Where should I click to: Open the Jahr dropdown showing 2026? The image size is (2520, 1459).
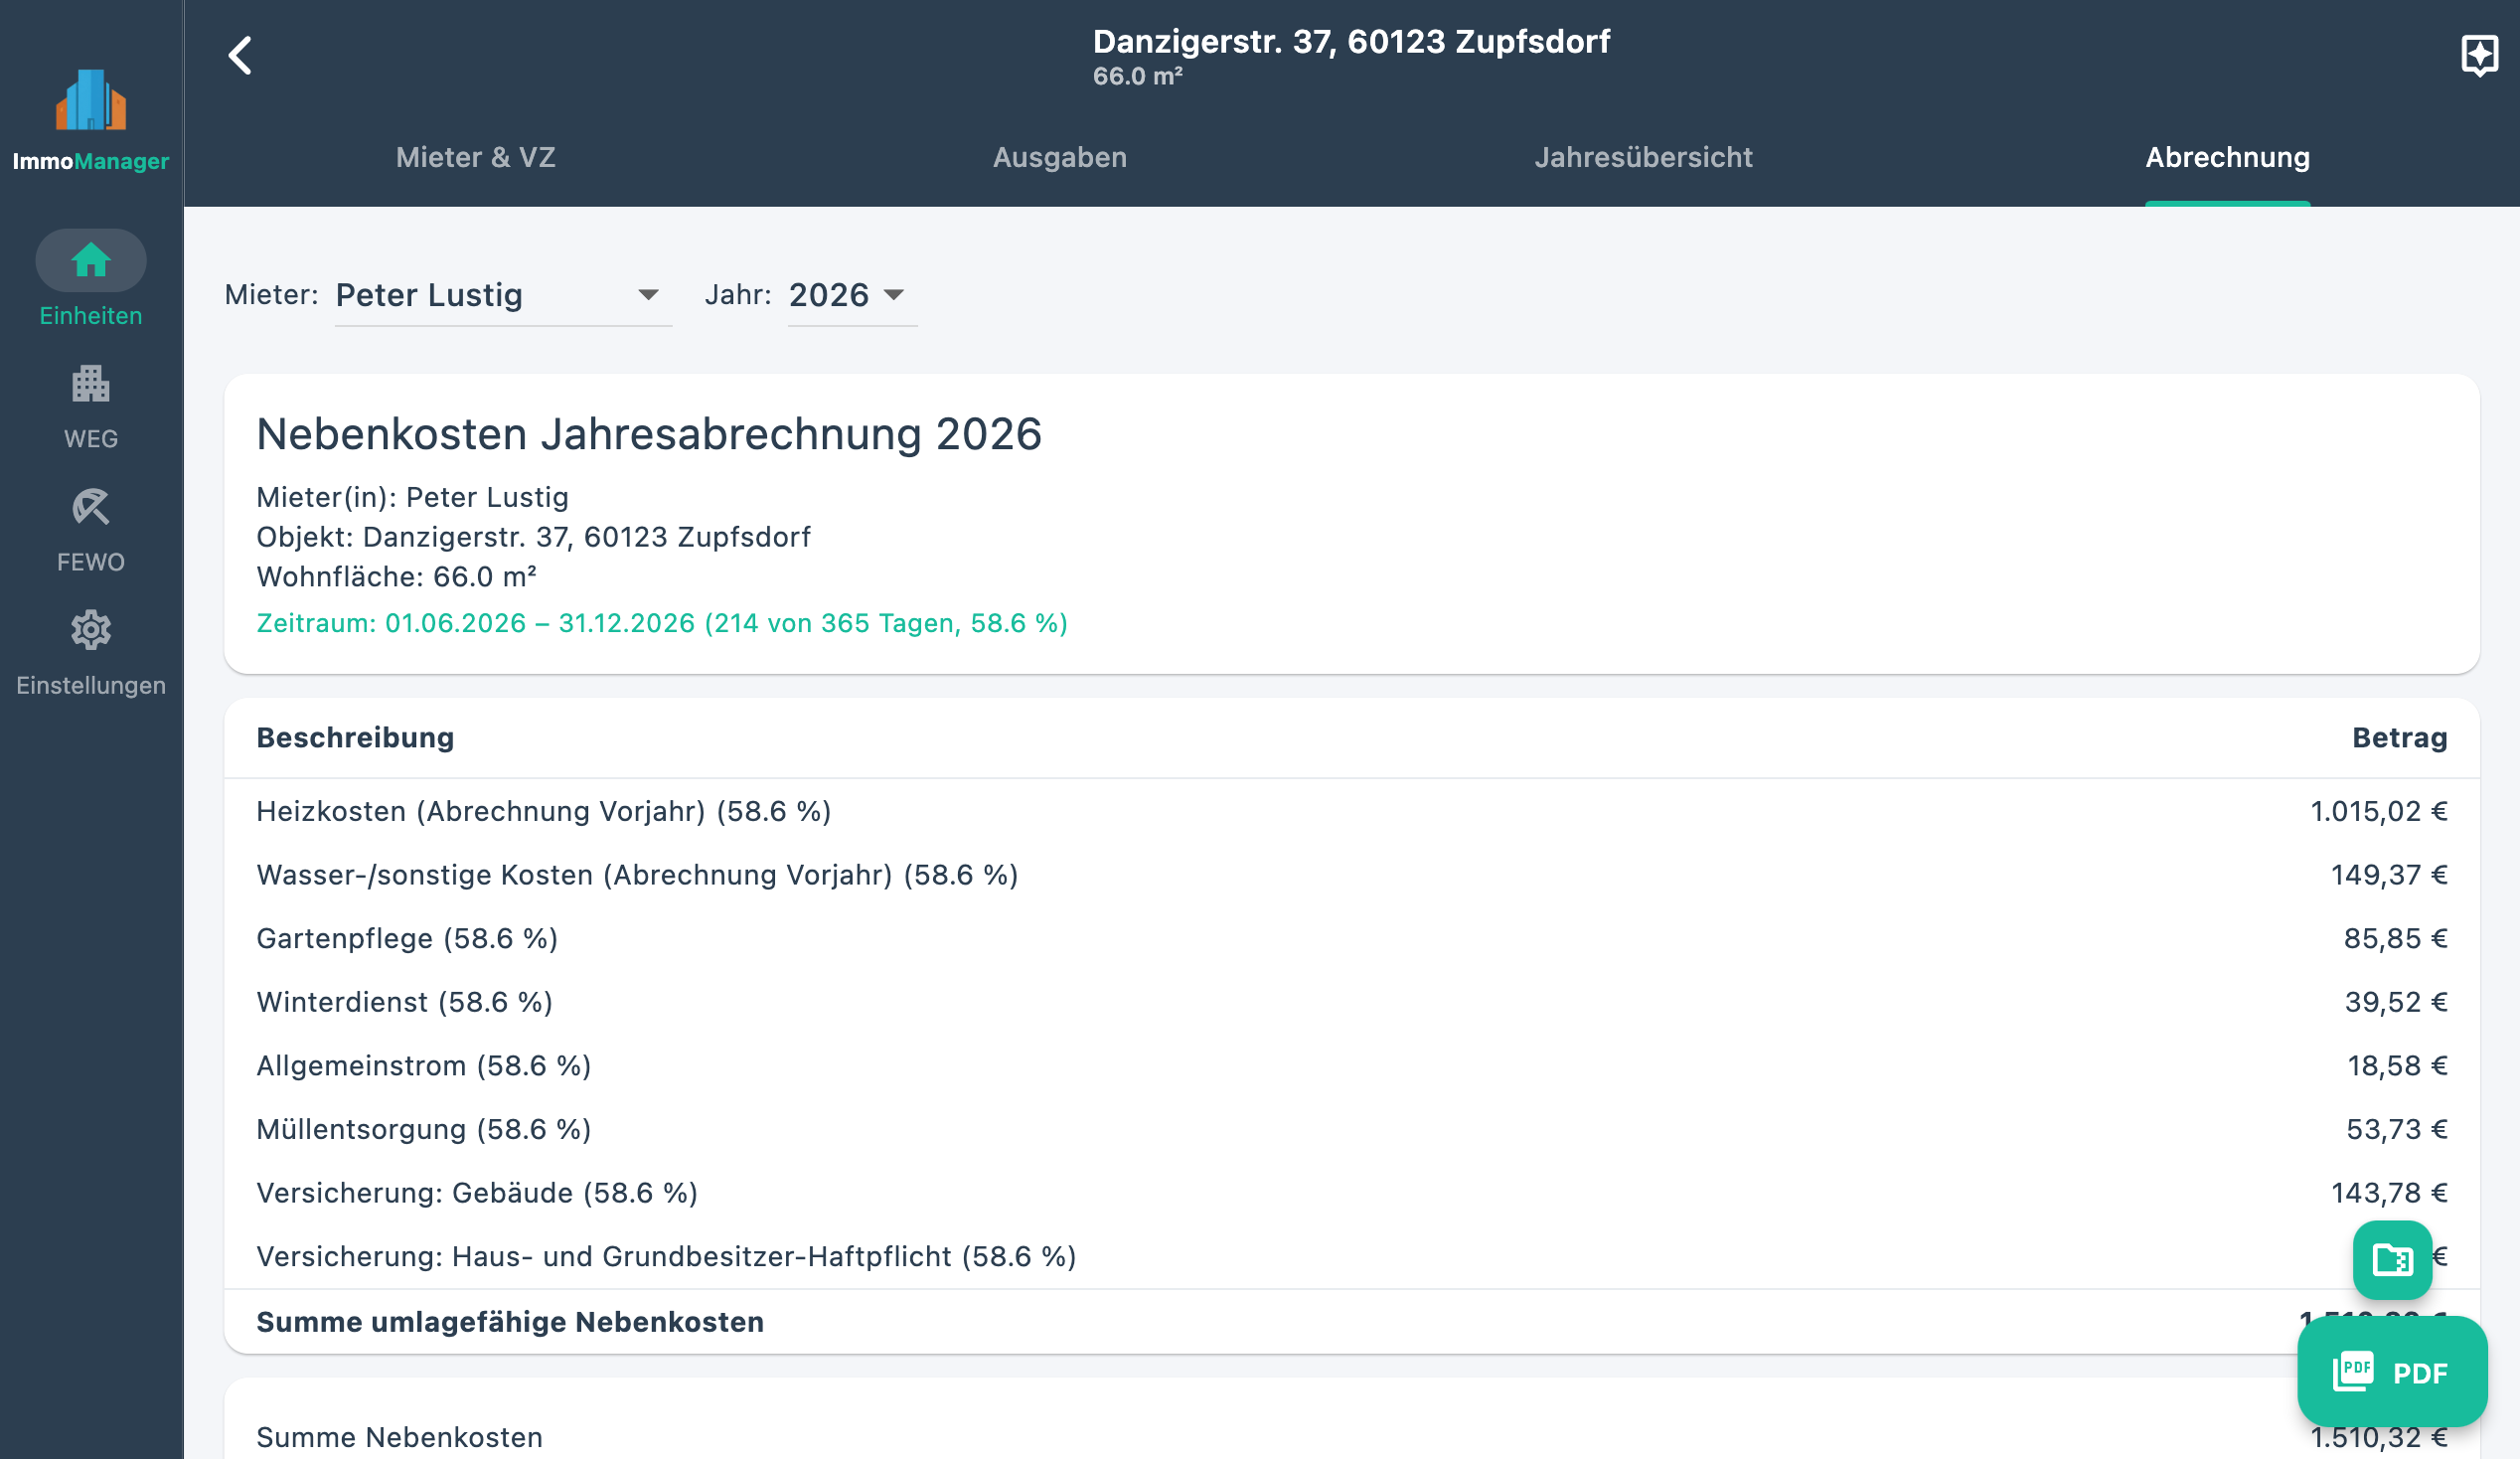click(852, 296)
